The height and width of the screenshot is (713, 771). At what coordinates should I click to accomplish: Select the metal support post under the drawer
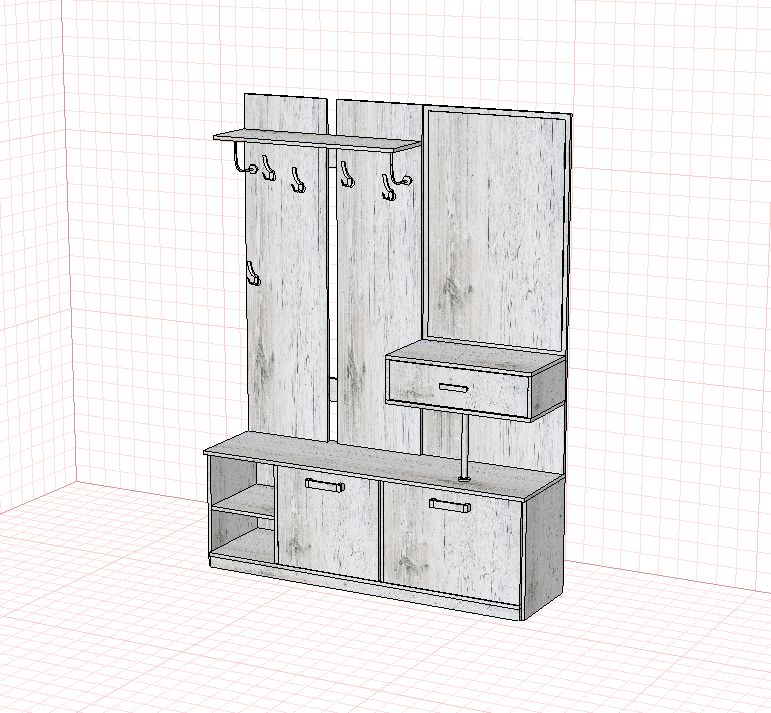[x=463, y=446]
